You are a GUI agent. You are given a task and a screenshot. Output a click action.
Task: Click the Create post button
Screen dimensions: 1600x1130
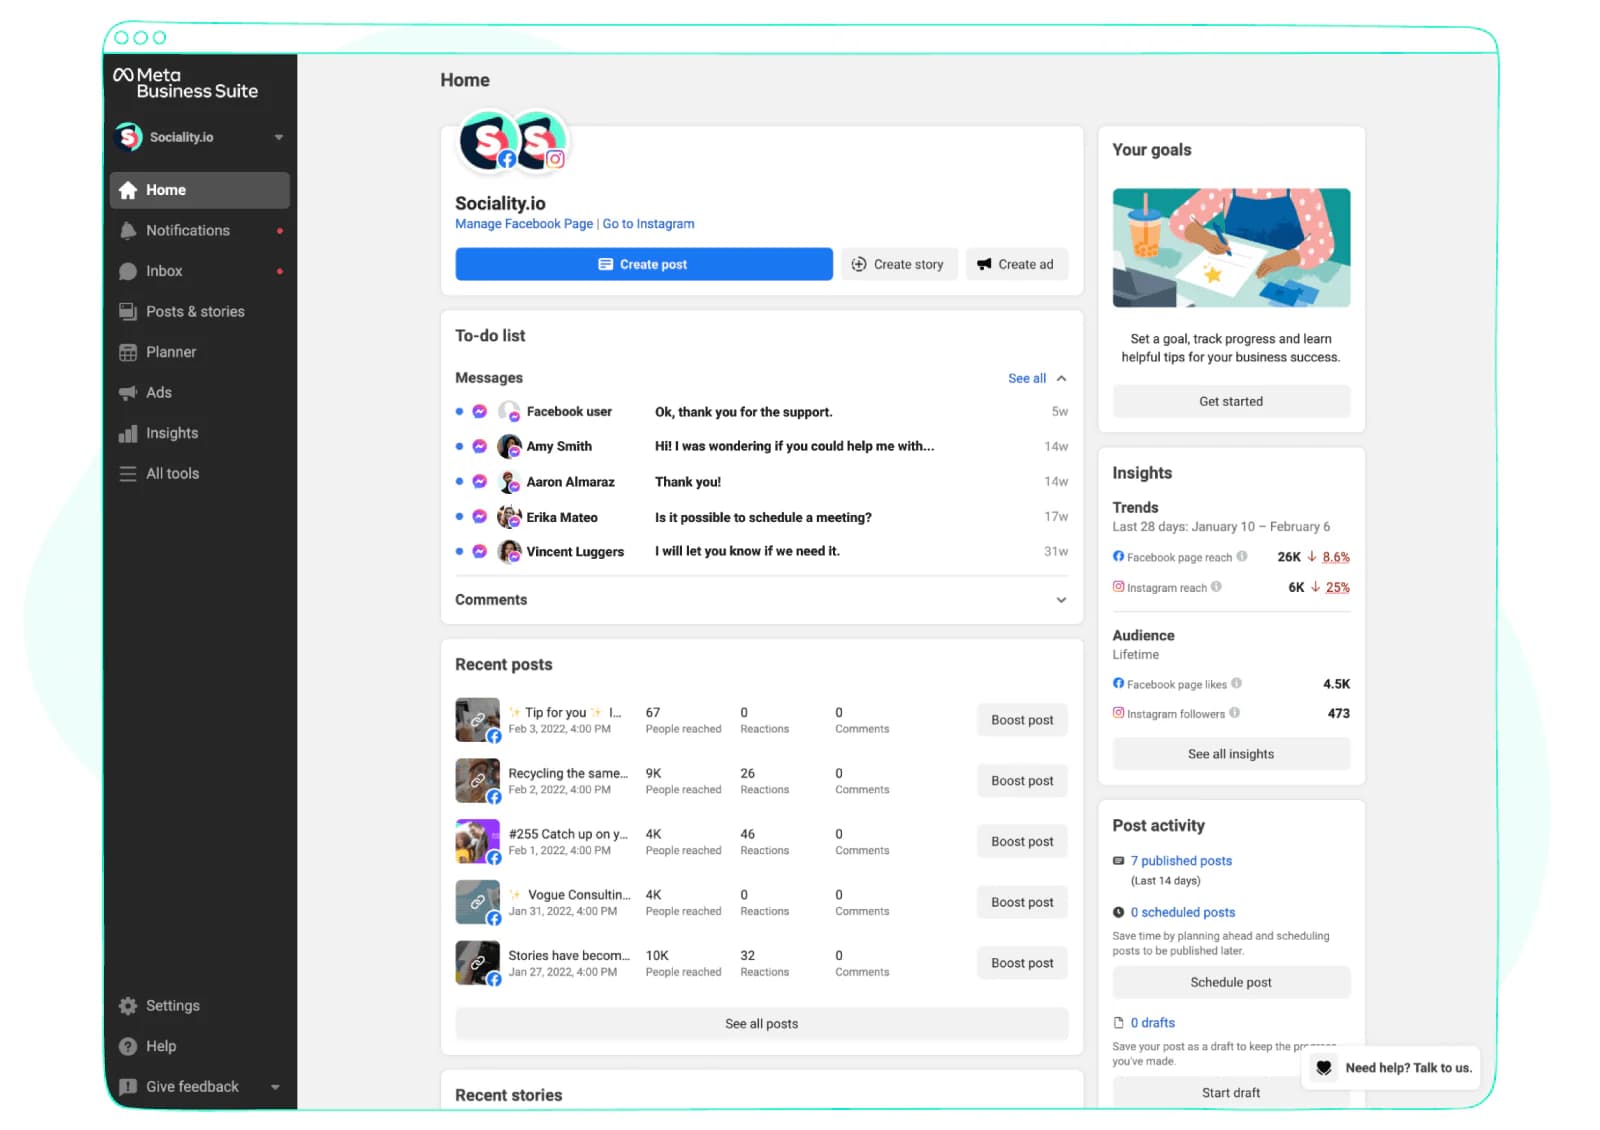tap(644, 265)
